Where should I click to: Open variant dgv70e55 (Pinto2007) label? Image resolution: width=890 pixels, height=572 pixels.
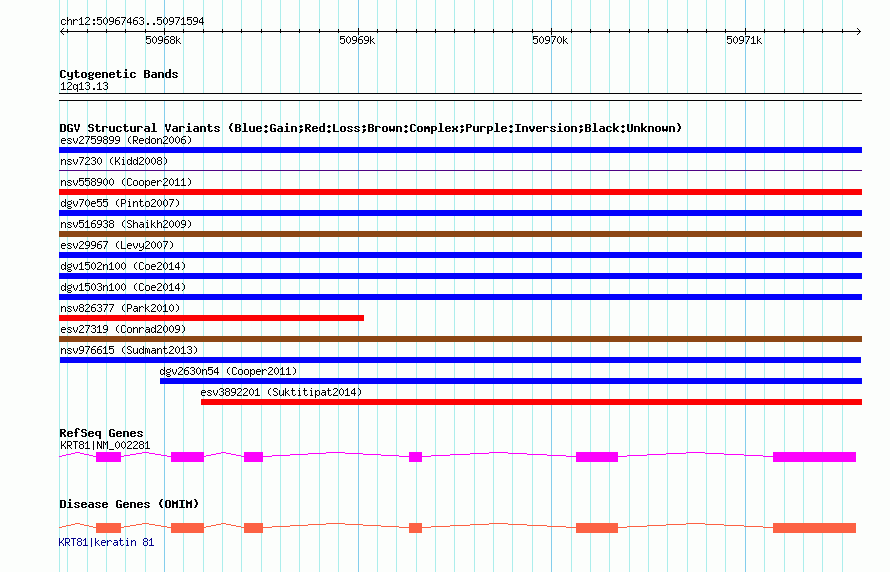(x=120, y=203)
